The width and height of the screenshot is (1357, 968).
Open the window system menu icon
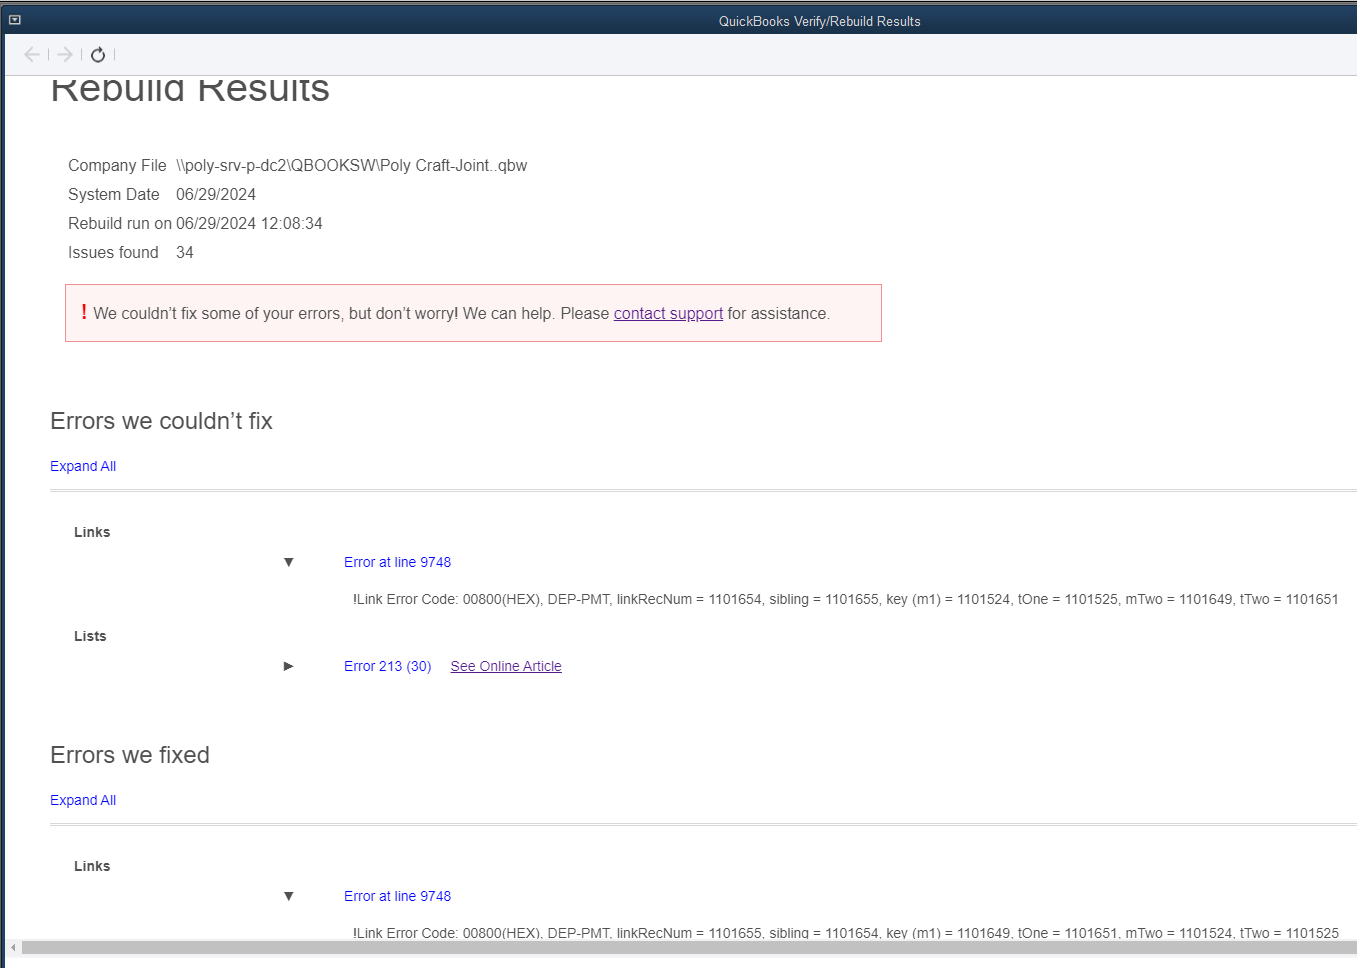(15, 20)
